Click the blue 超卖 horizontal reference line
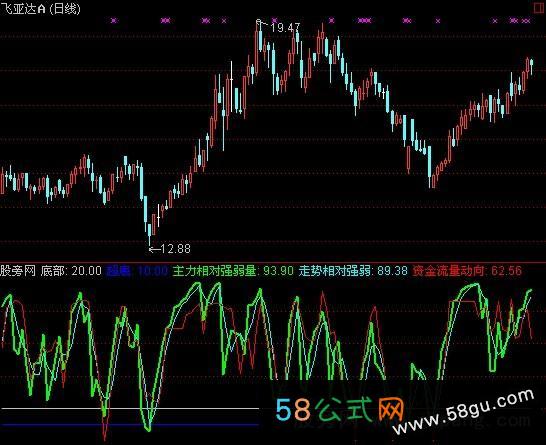The image size is (546, 445). 130,425
